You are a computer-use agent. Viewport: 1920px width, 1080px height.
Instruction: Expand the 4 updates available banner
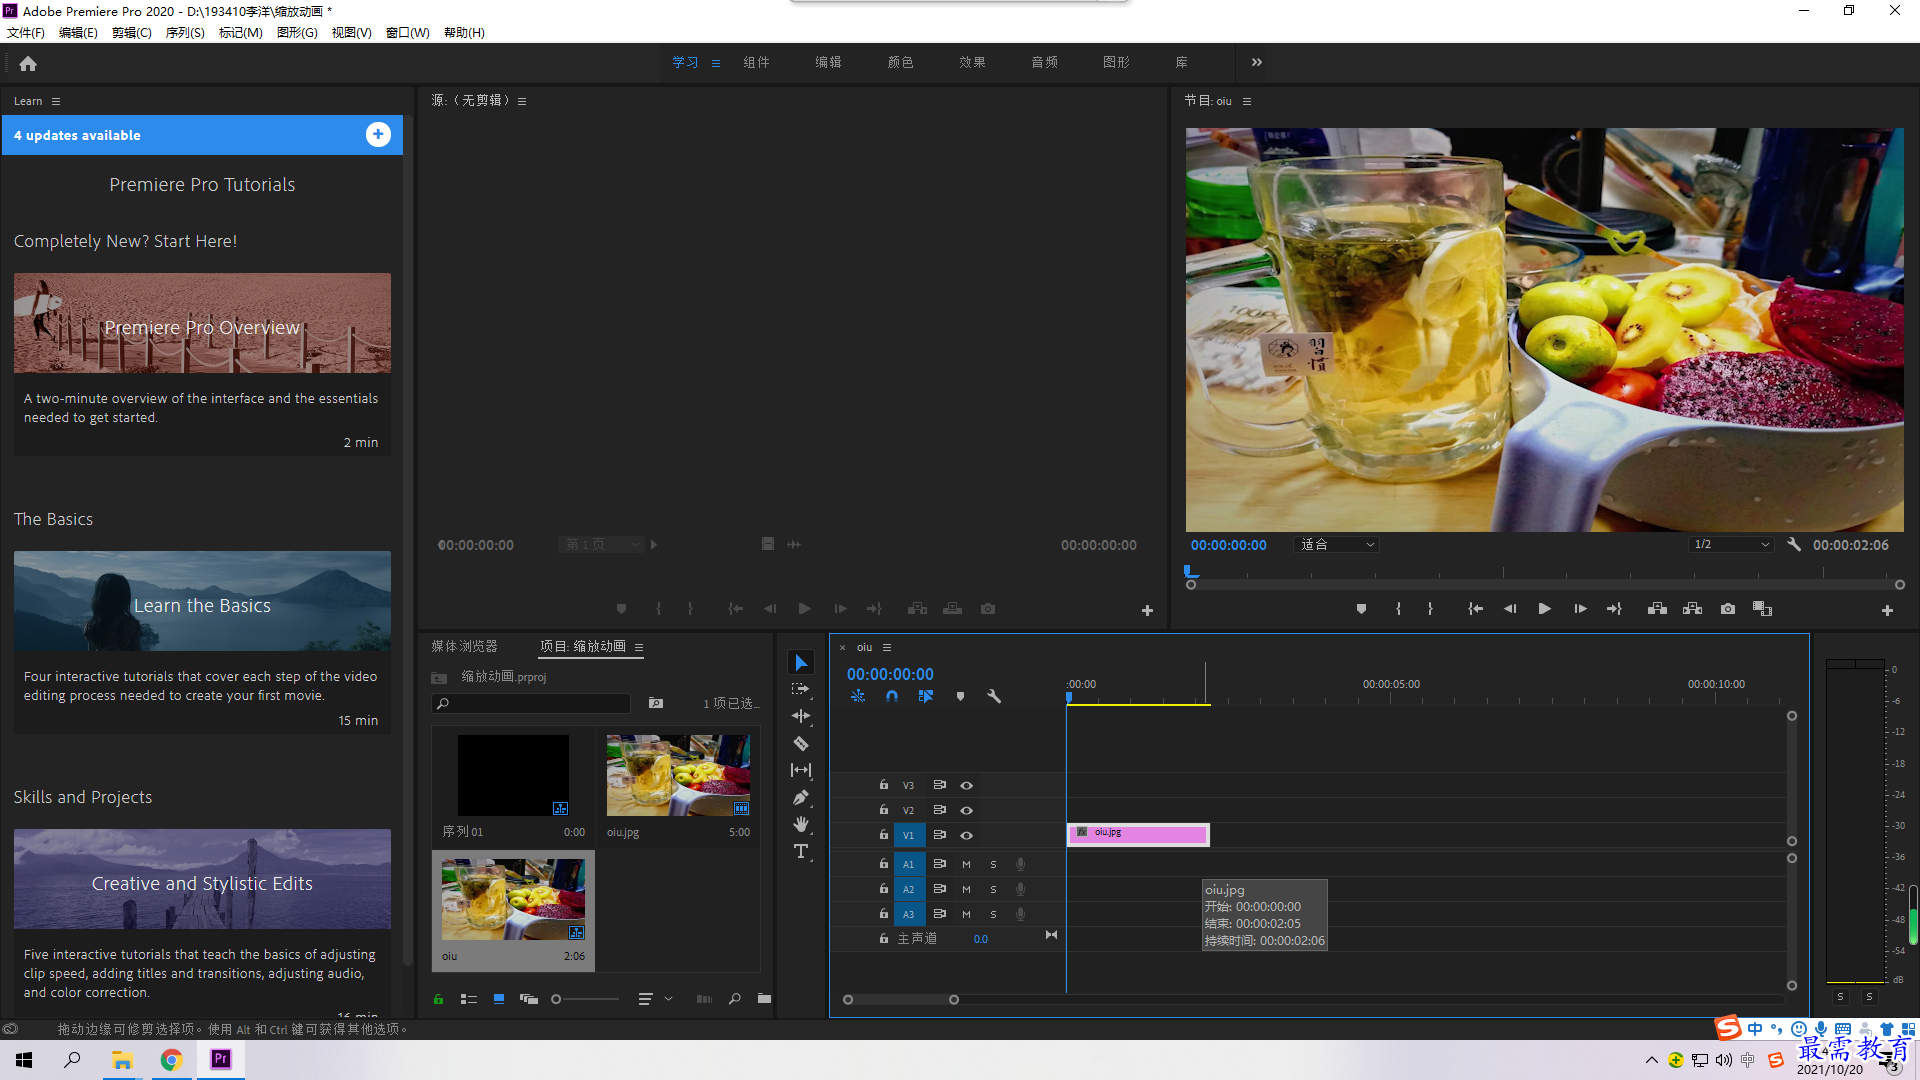(378, 135)
